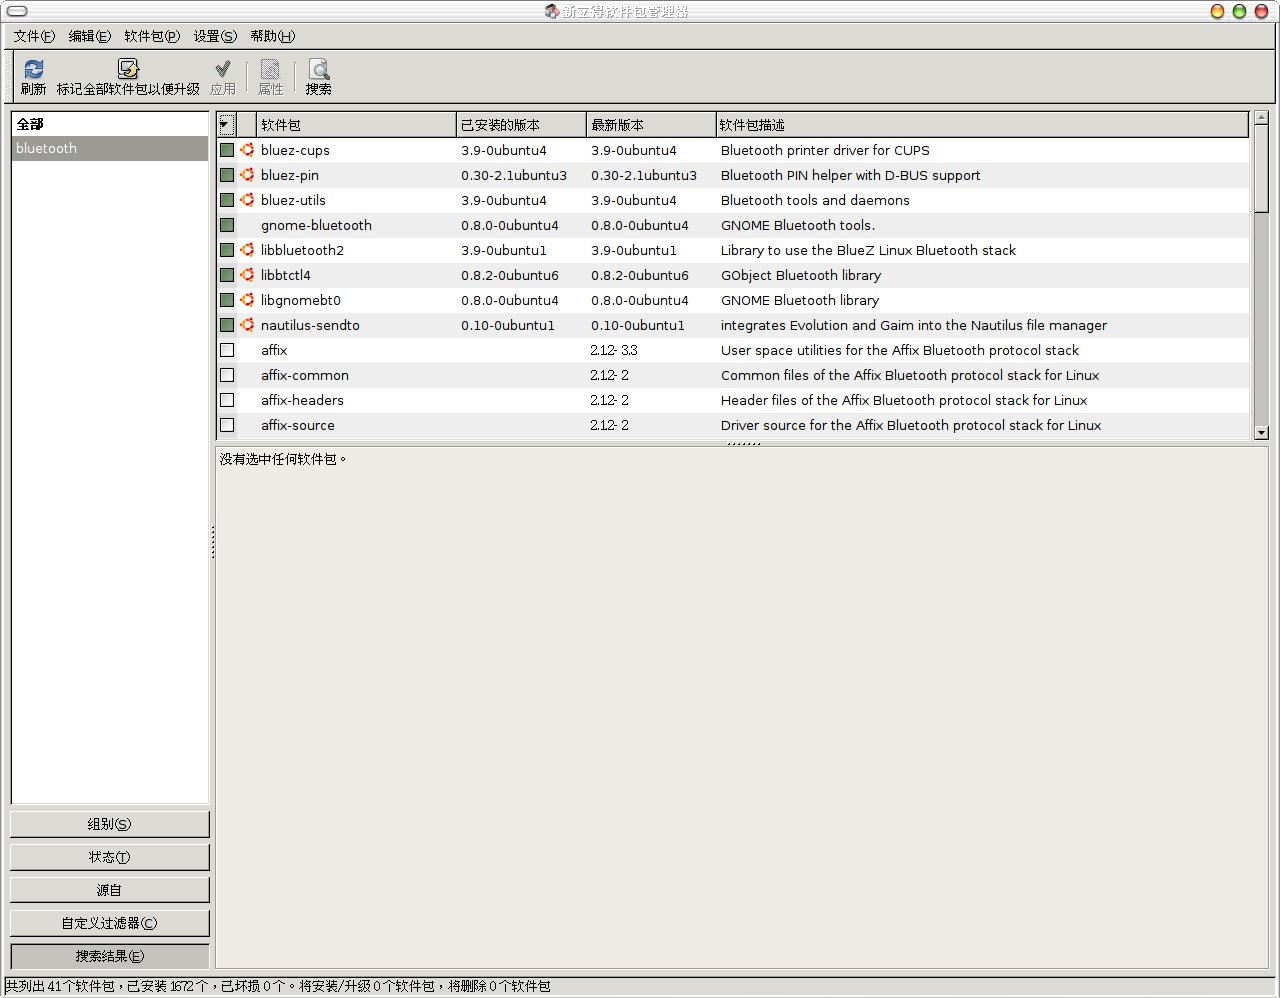
Task: Toggle status box for libbluetooth2
Action: [x=227, y=250]
